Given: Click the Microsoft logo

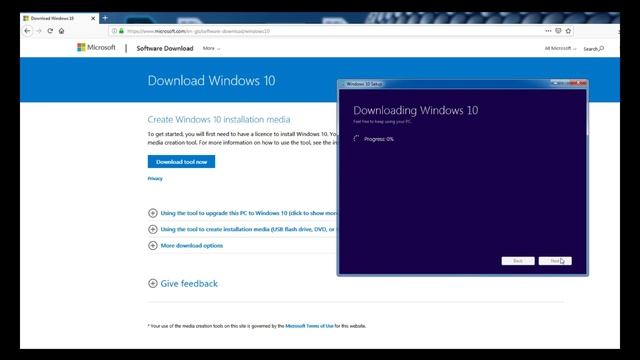Looking at the screenshot, I should coord(96,47).
